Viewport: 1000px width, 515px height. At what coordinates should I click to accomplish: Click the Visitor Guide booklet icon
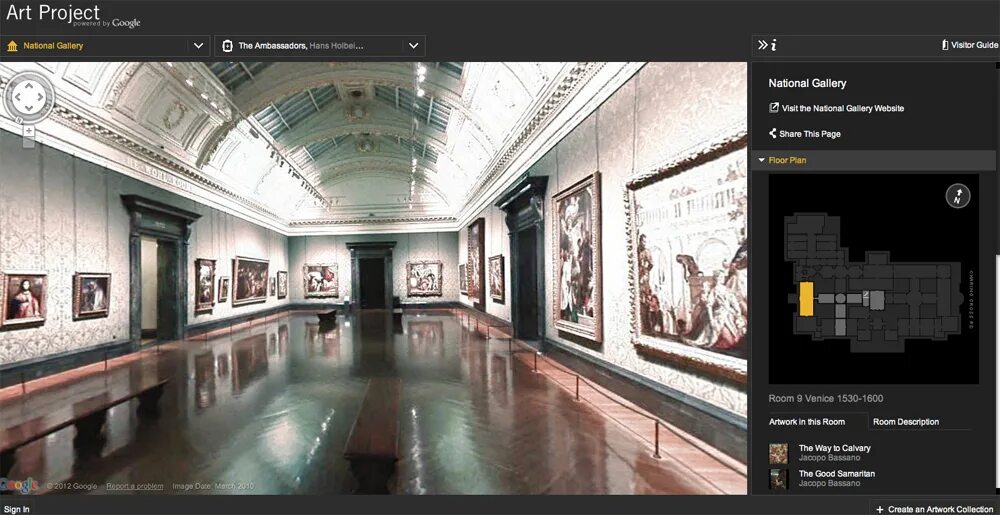point(945,45)
